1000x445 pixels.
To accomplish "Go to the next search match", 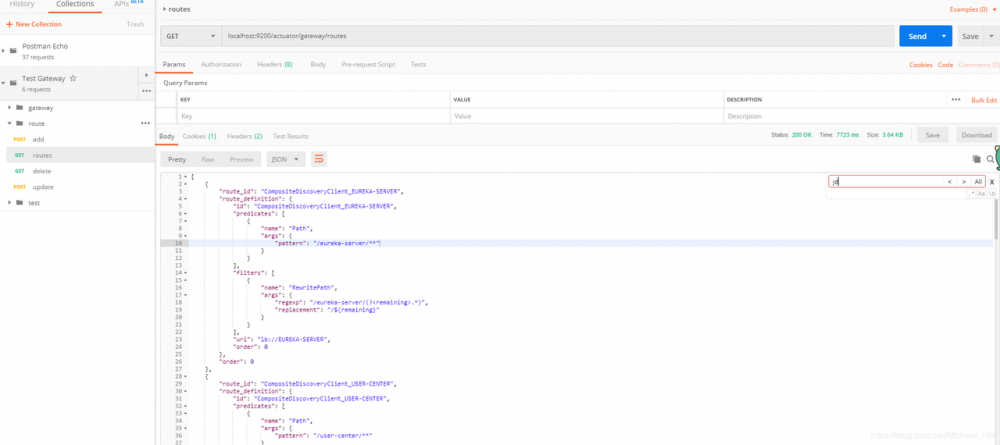I will pos(963,182).
